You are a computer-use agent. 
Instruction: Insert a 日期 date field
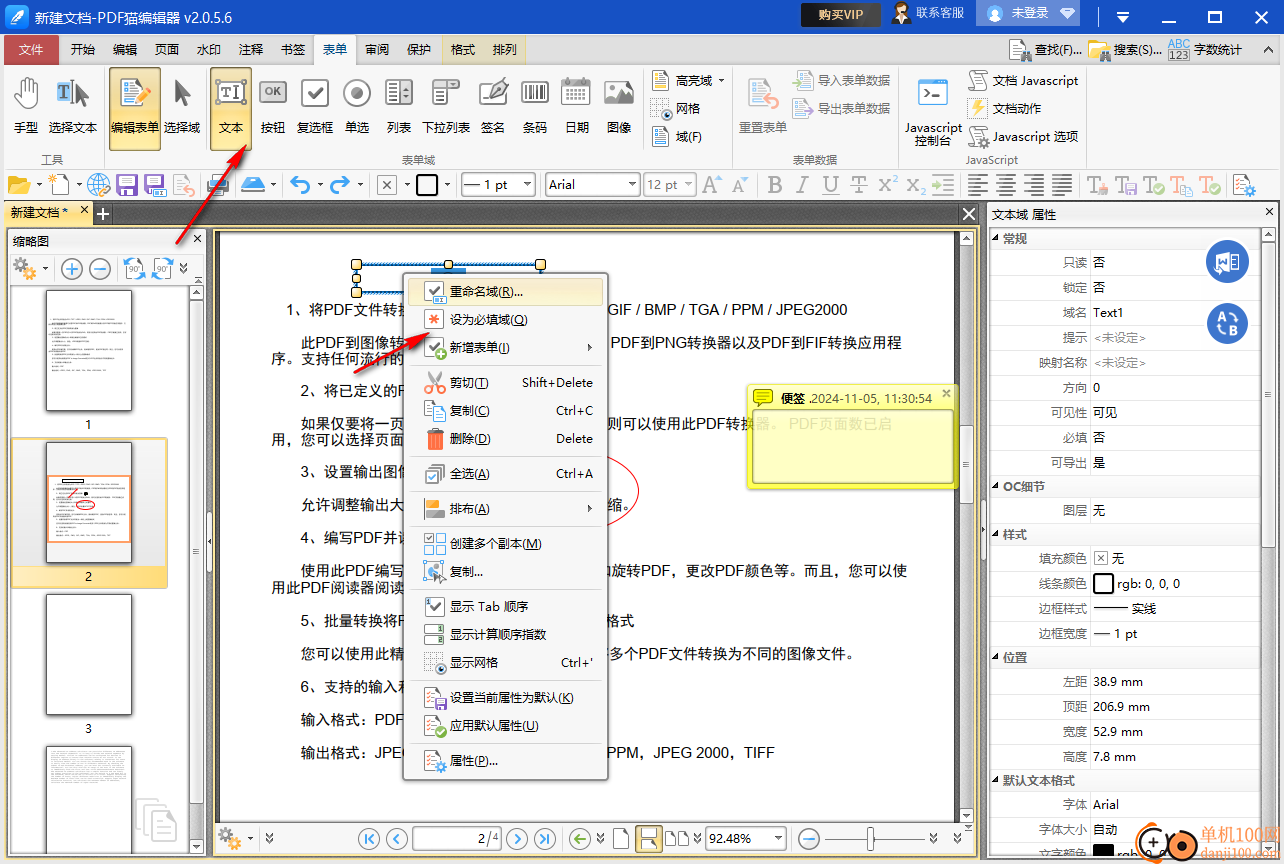(577, 106)
